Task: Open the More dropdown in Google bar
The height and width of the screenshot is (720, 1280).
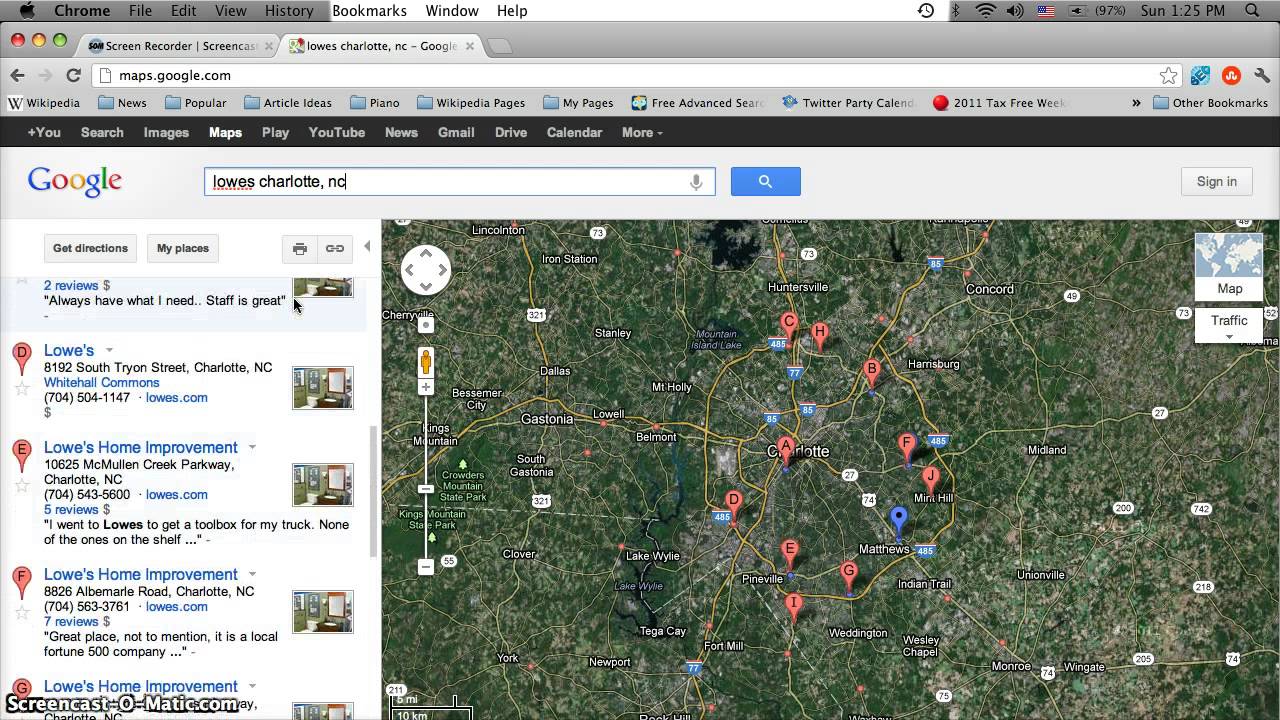Action: pos(642,132)
